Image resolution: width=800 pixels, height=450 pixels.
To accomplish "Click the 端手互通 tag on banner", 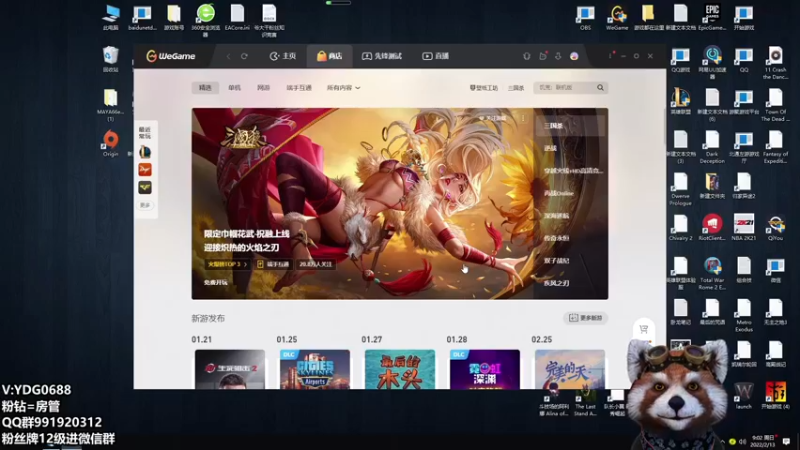I will coord(273,264).
